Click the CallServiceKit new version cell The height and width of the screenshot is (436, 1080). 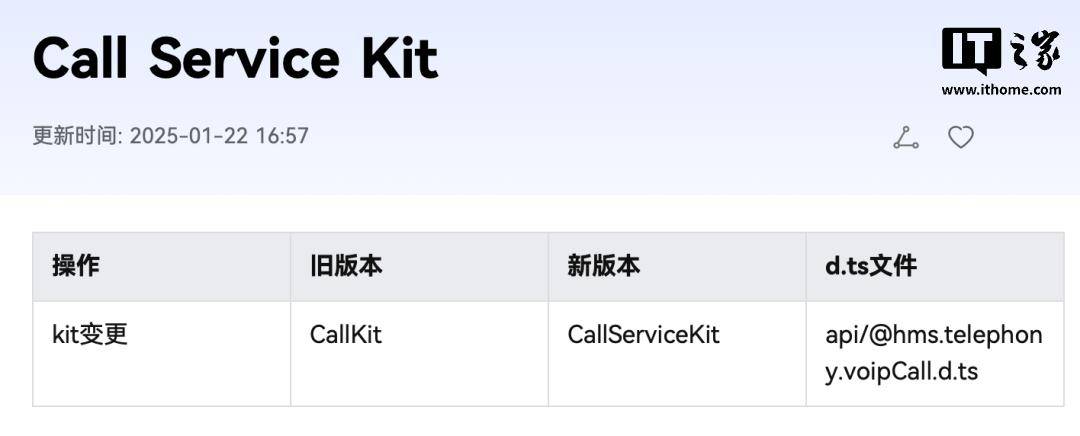[643, 335]
